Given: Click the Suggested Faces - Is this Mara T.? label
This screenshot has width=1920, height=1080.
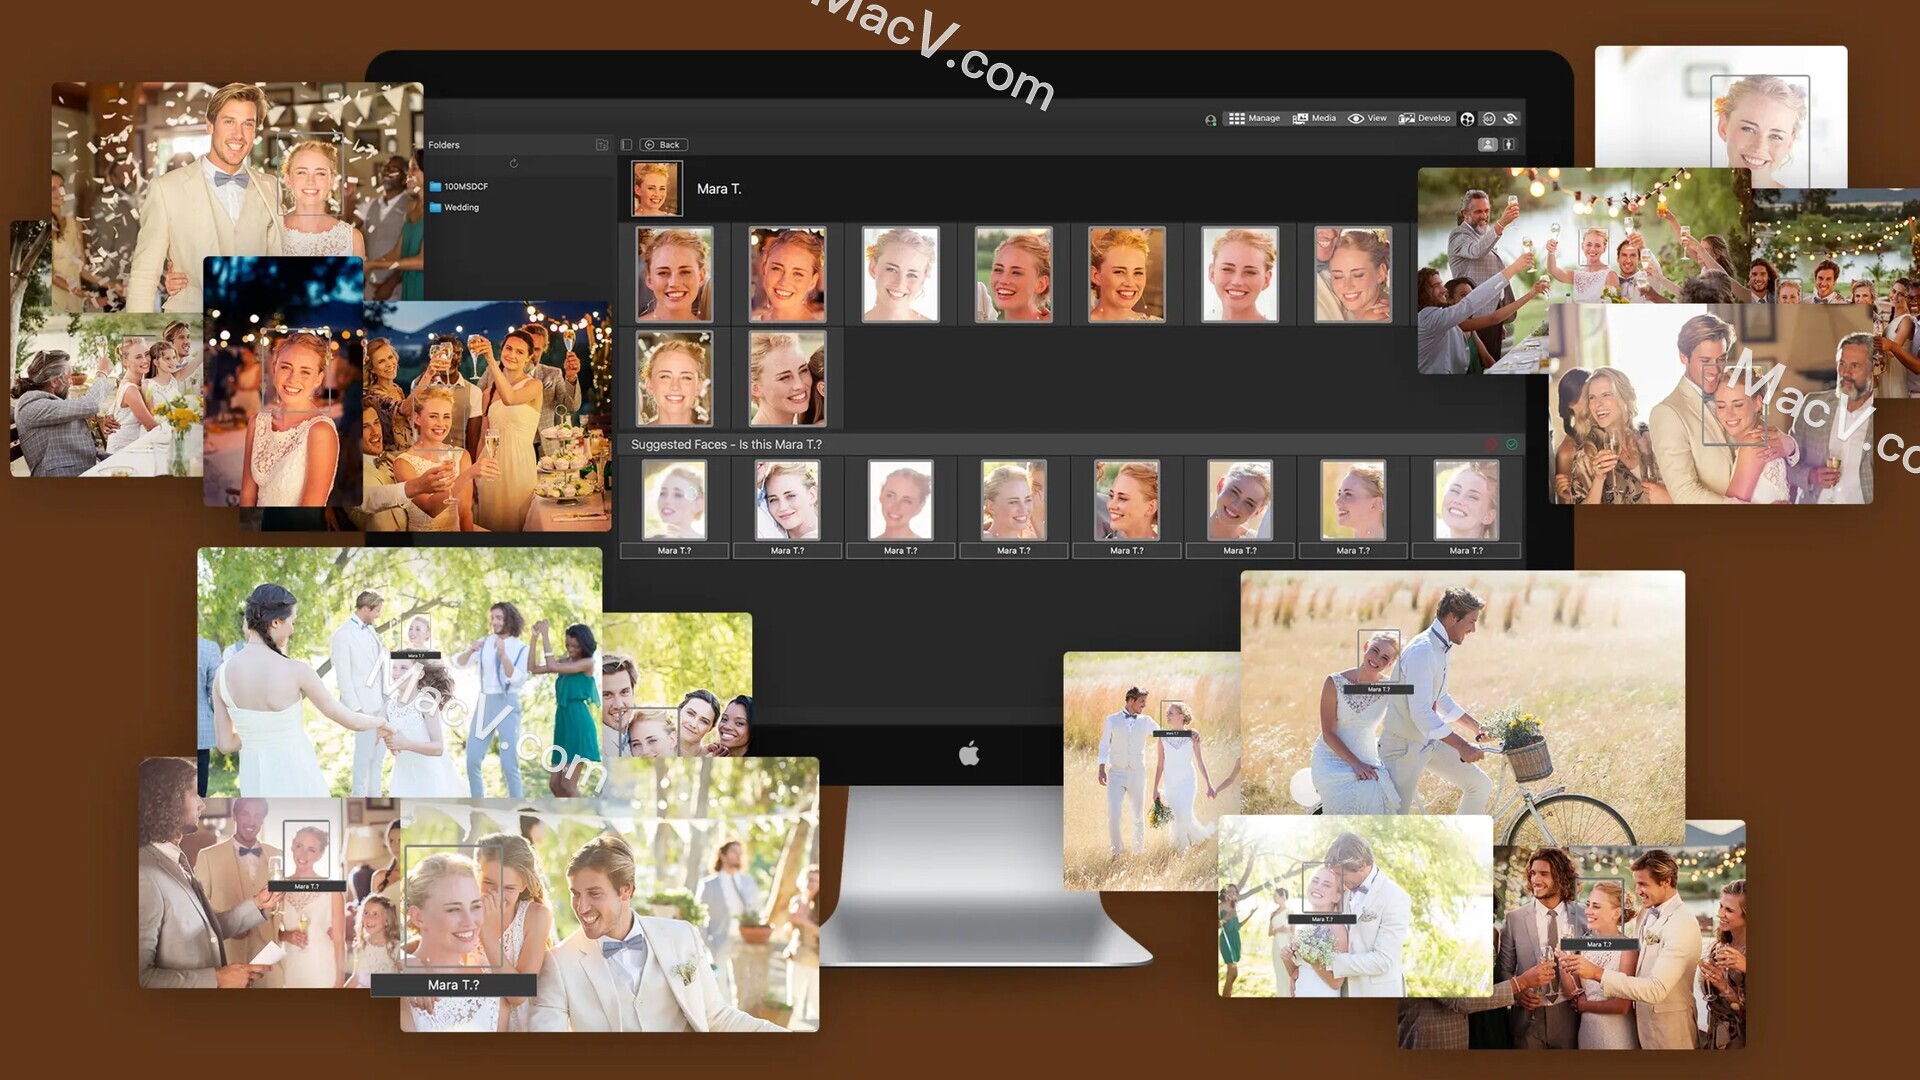Looking at the screenshot, I should (x=726, y=445).
